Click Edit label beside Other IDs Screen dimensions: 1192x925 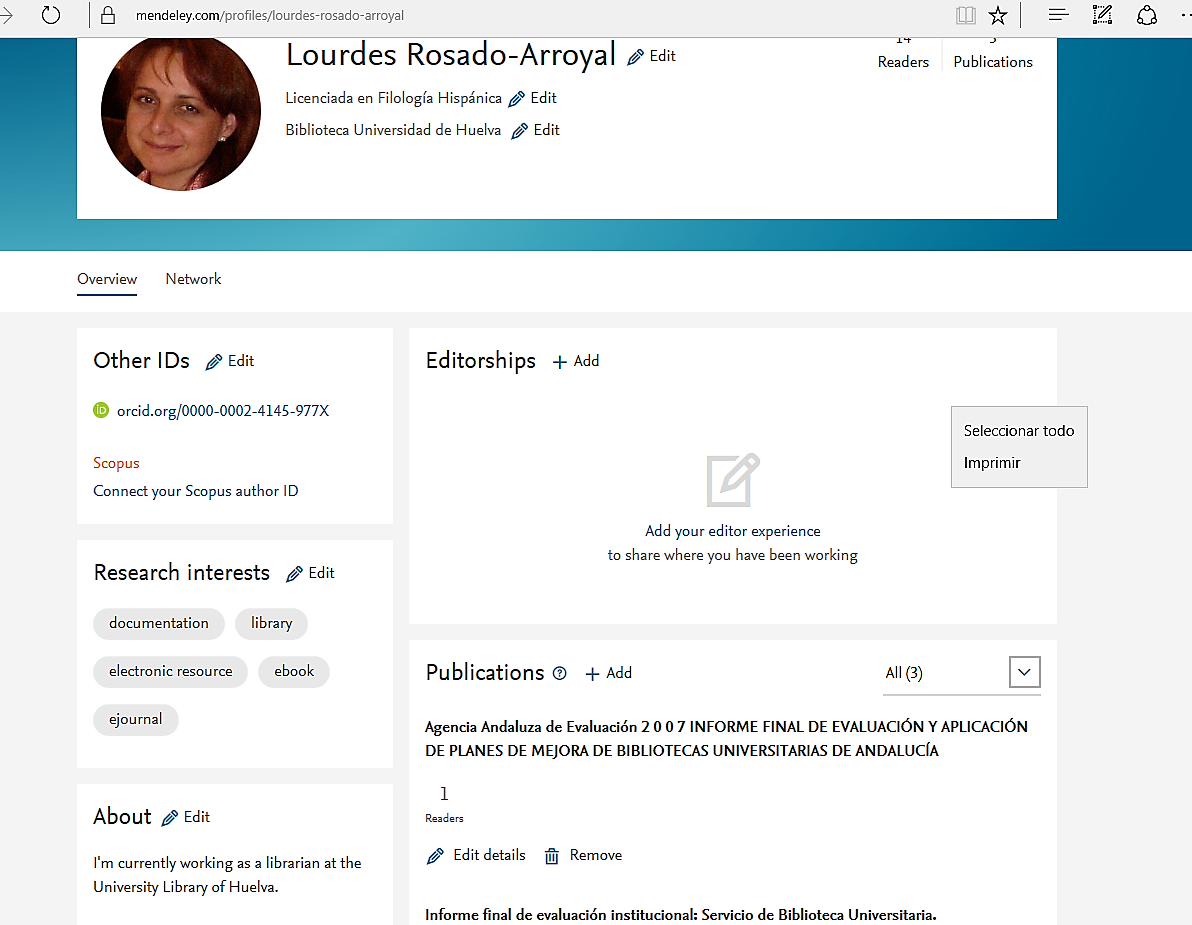(x=241, y=361)
